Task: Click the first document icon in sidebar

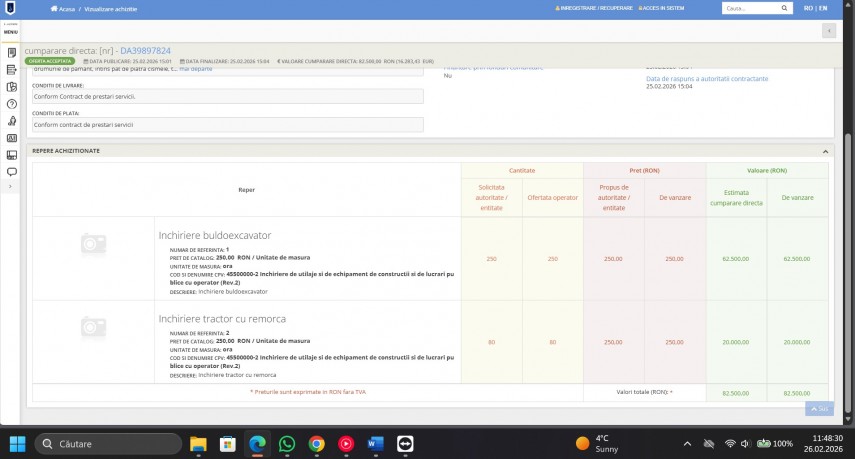Action: pyautogui.click(x=11, y=52)
